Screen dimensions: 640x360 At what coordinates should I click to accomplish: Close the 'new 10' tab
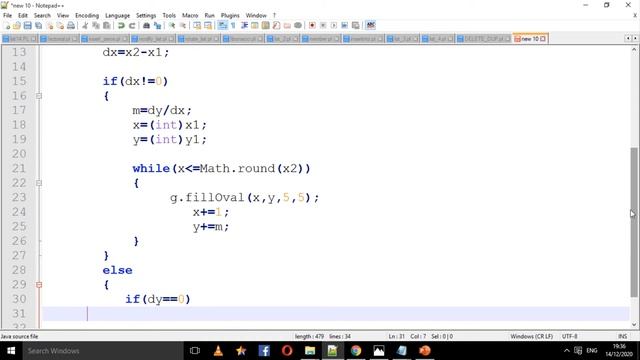(543, 39)
